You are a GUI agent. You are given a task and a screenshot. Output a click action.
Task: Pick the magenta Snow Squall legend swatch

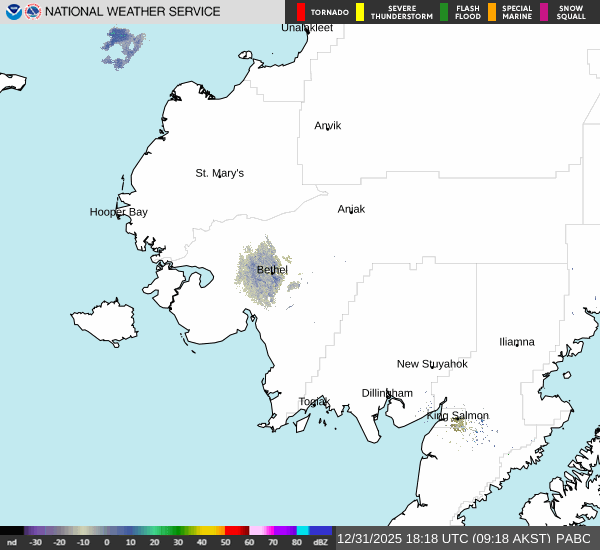pyautogui.click(x=544, y=12)
